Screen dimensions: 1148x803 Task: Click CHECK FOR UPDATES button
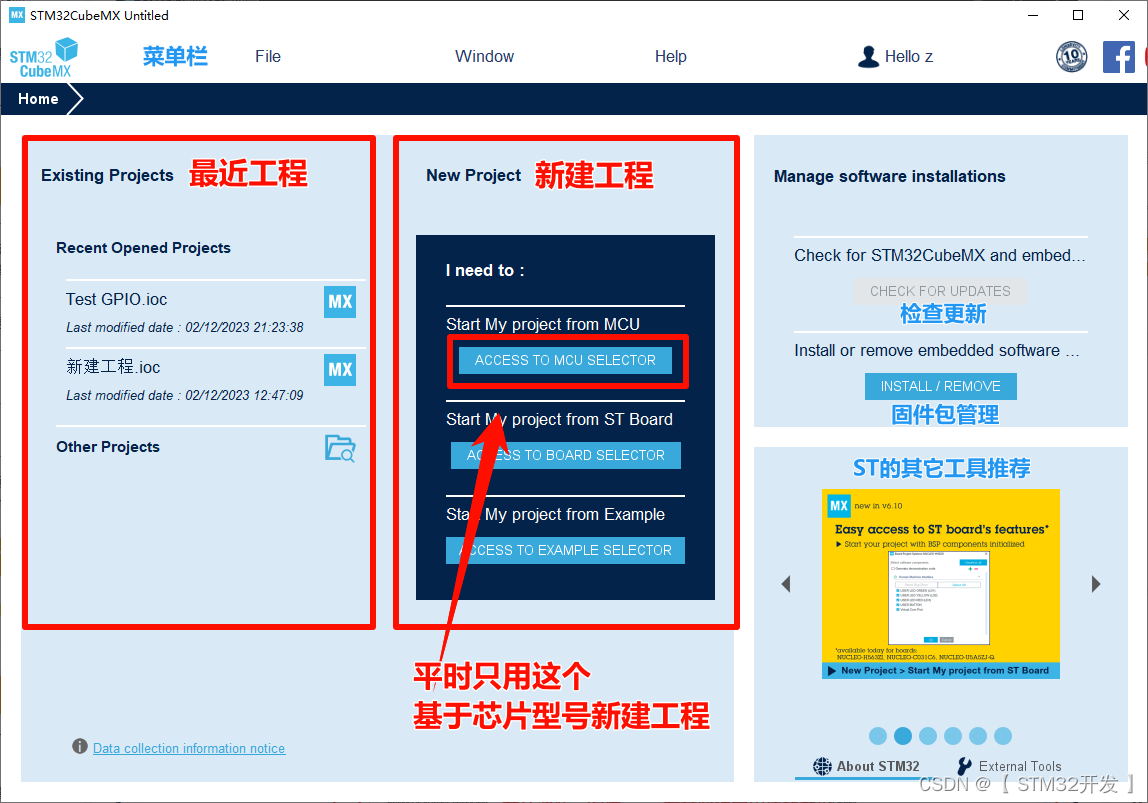pyautogui.click(x=940, y=291)
